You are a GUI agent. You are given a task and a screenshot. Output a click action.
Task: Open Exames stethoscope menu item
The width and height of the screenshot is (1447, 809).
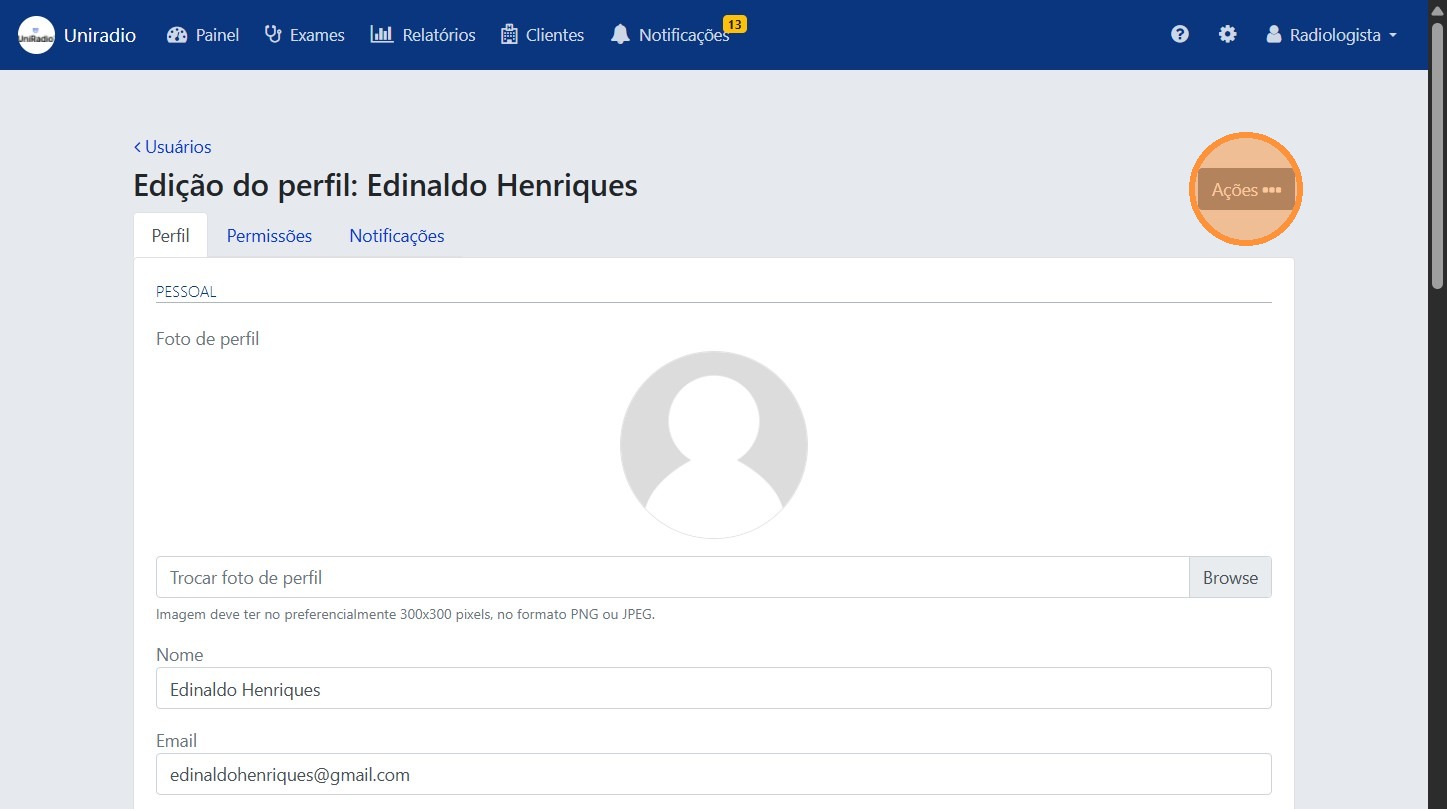273,35
